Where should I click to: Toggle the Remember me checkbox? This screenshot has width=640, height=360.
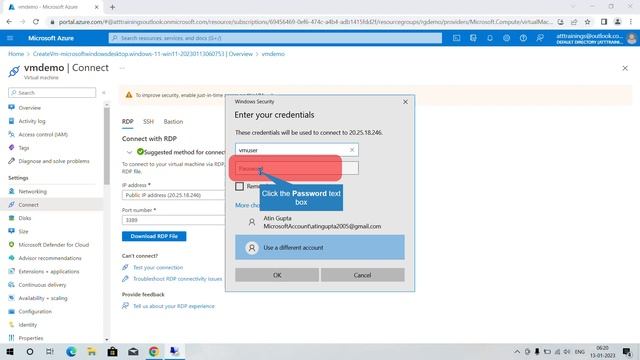[x=240, y=187]
